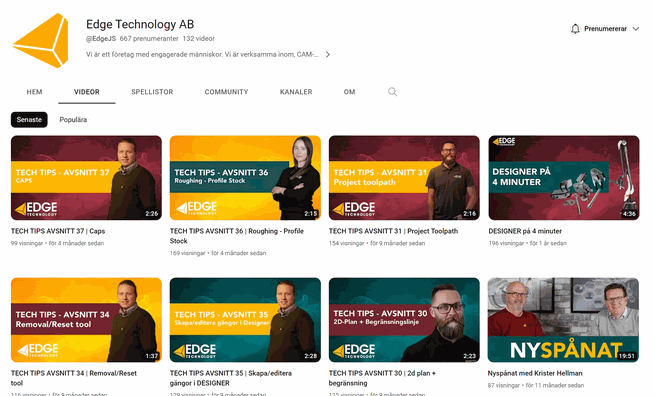Click the '@EdgeJS' channel handle
Viewport: 655px width, 396px height.
101,38
